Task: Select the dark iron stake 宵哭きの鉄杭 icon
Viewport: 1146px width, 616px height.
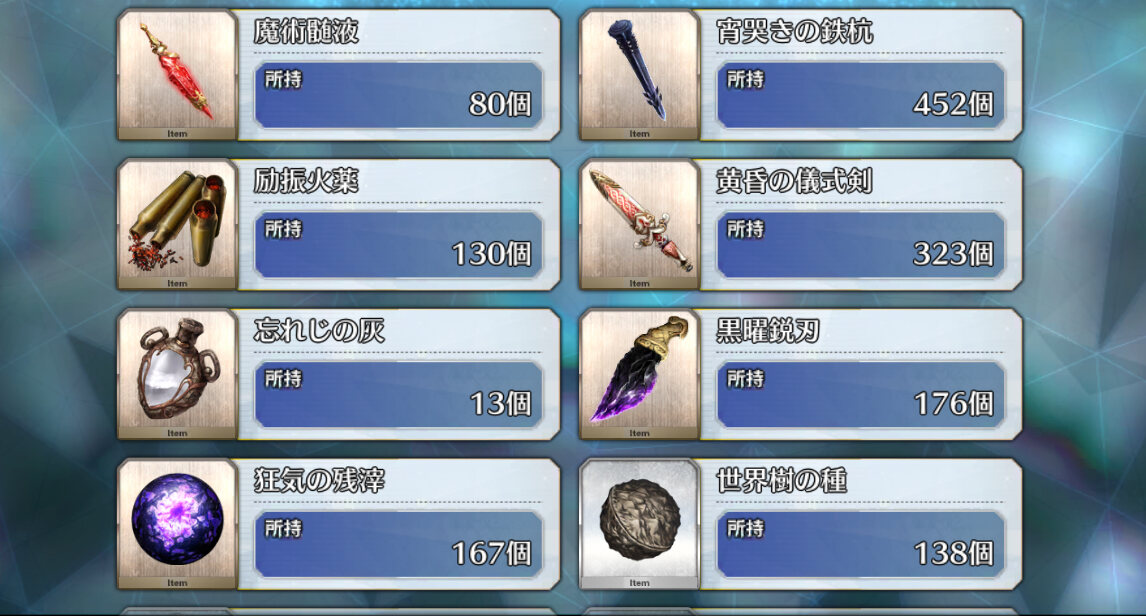Action: (x=640, y=75)
